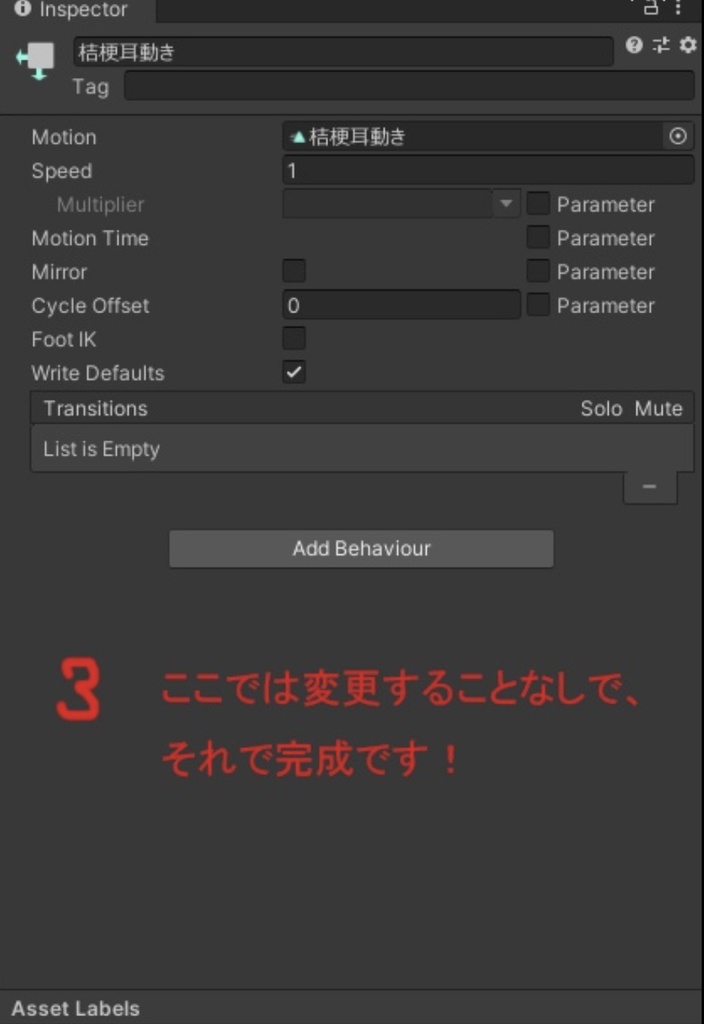Click the Cycle Offset label

click(x=90, y=306)
